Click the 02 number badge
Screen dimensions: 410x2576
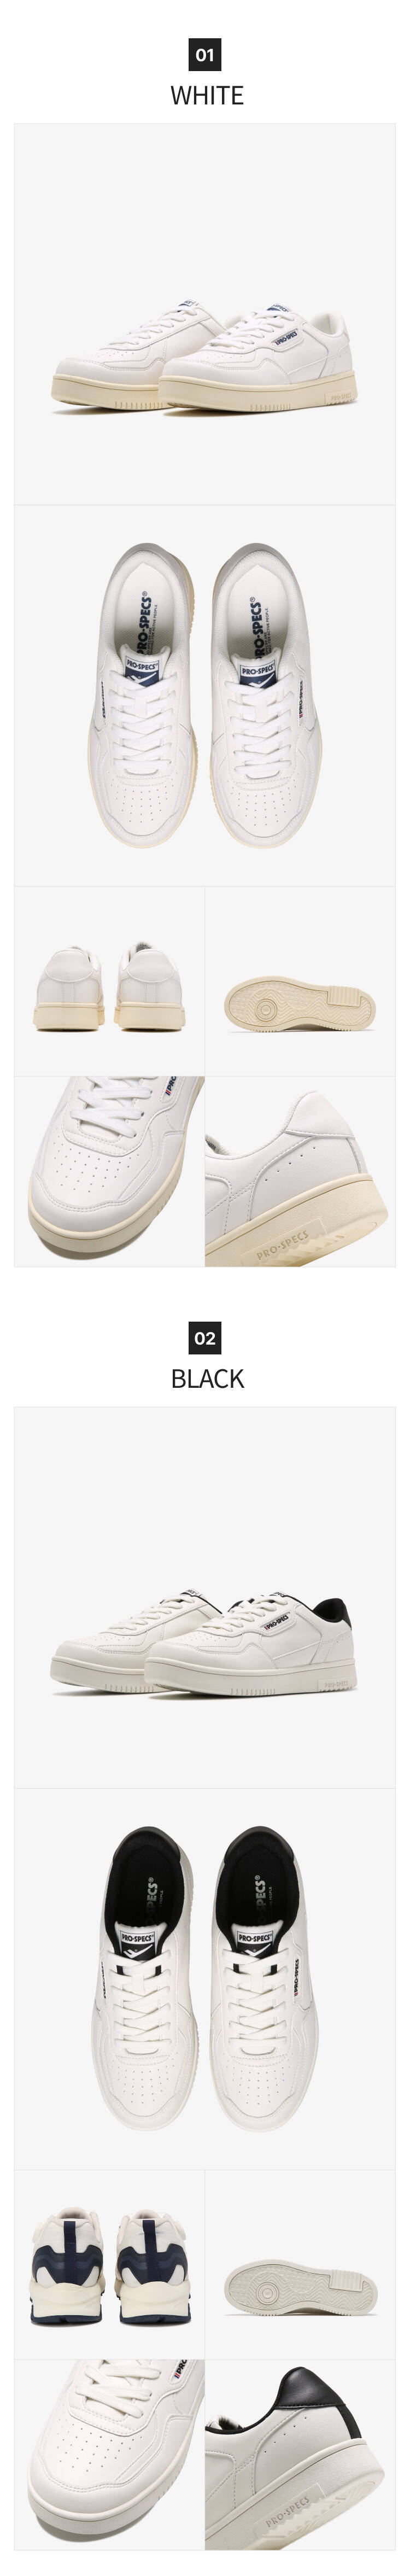(x=205, y=1338)
